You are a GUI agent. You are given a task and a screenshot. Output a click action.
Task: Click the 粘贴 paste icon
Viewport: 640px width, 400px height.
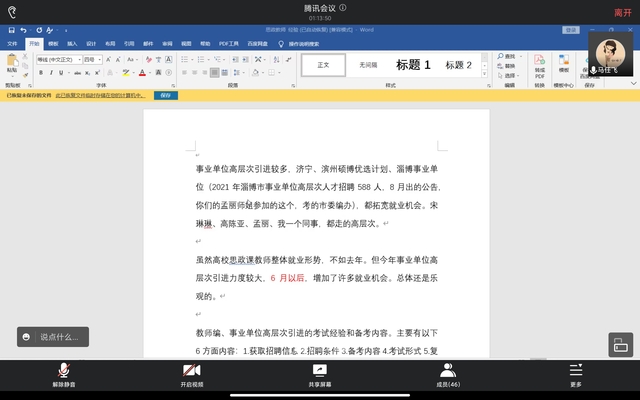click(x=12, y=65)
